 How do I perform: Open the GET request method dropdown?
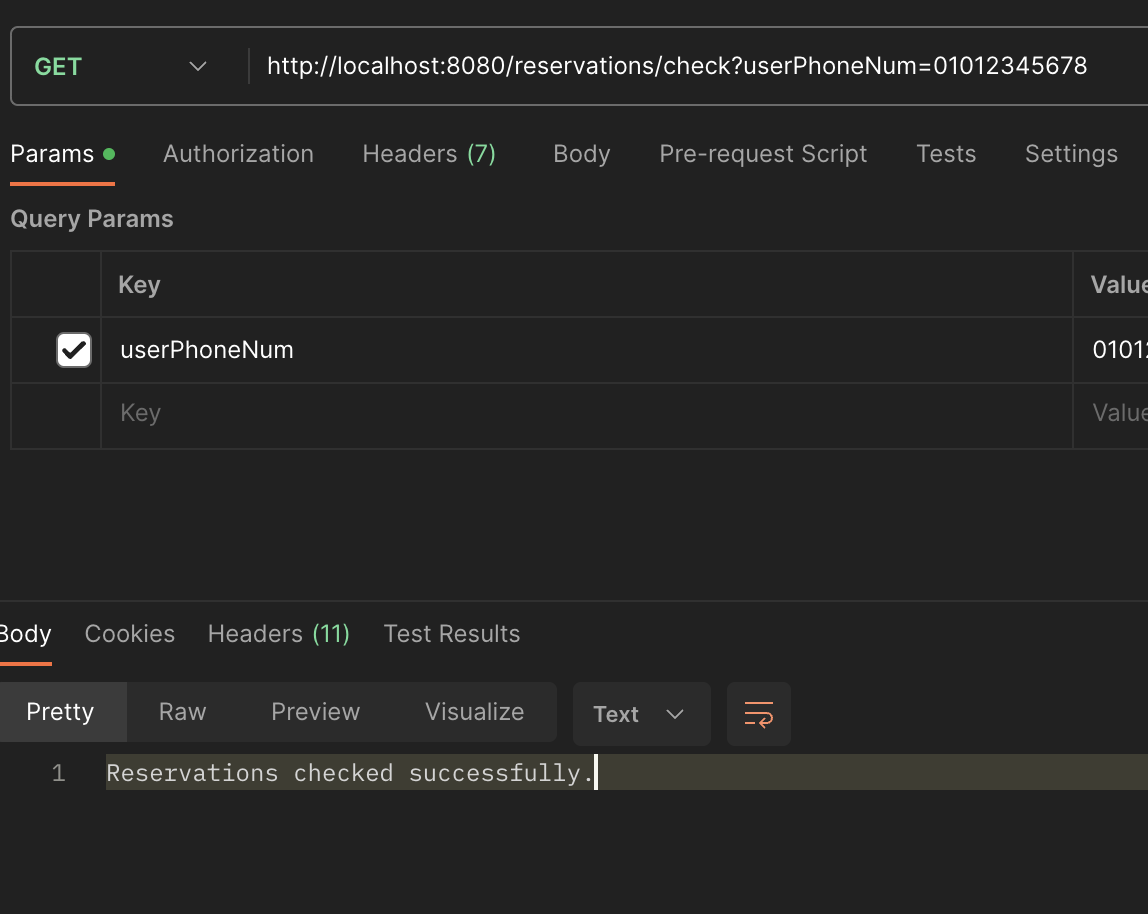[197, 65]
